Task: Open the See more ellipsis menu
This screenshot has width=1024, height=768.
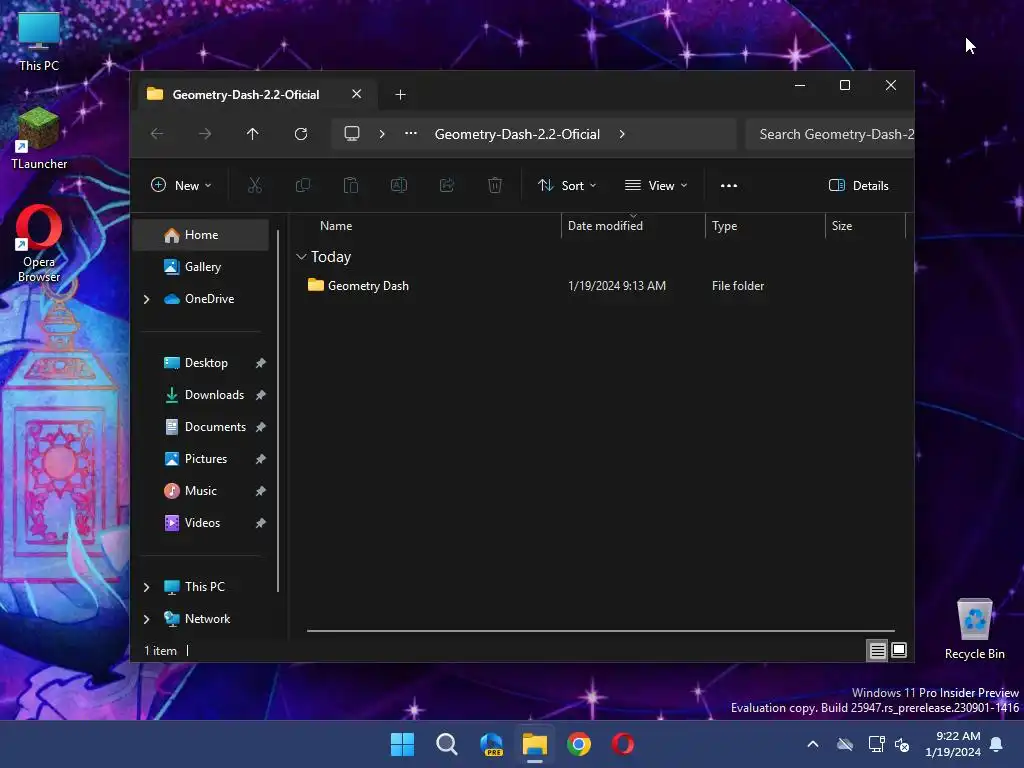Action: coord(729,185)
